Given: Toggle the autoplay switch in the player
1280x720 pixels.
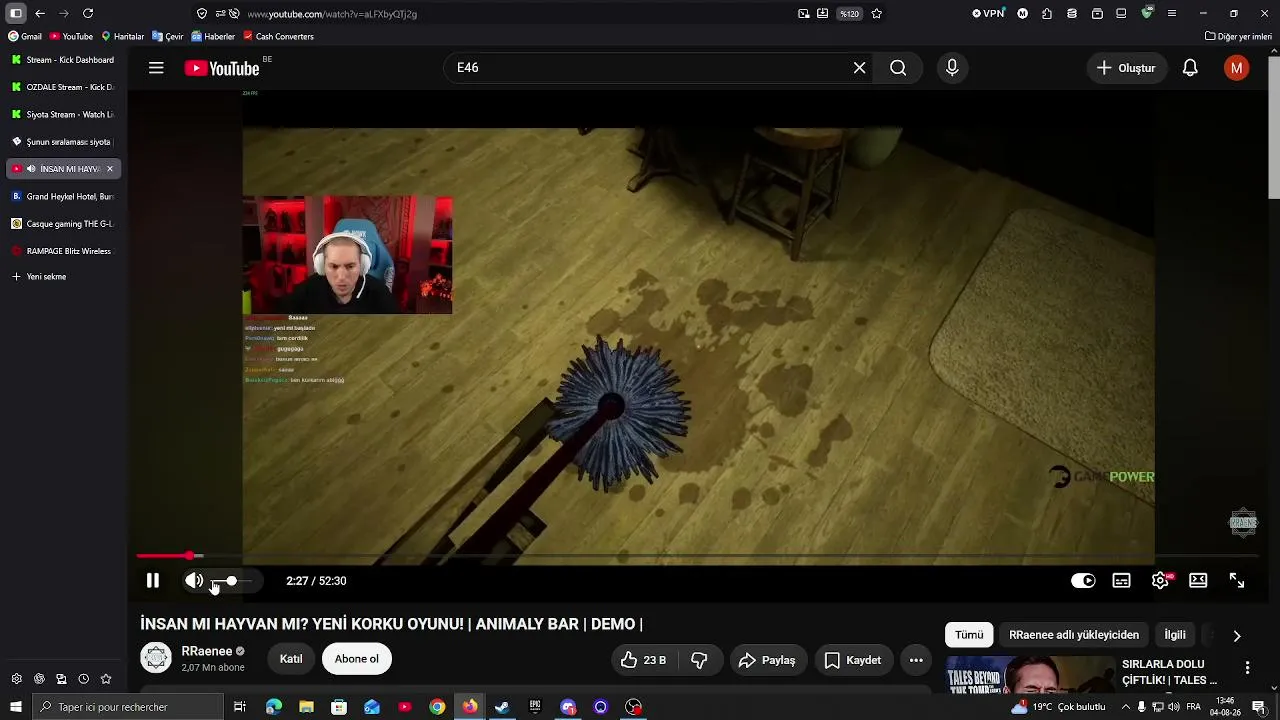Looking at the screenshot, I should [x=1083, y=581].
